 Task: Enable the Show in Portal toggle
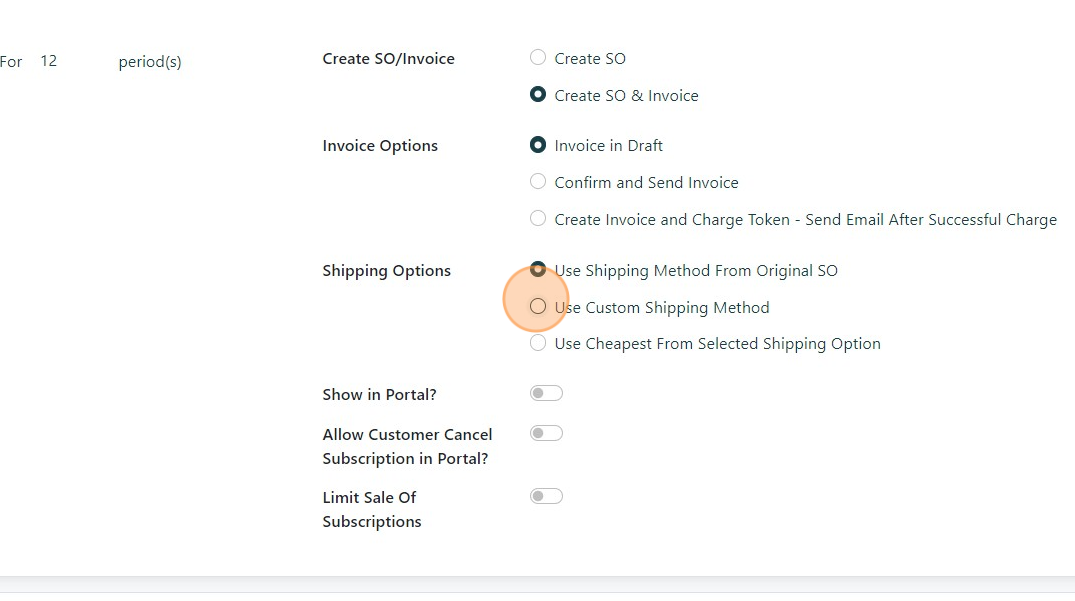[546, 394]
